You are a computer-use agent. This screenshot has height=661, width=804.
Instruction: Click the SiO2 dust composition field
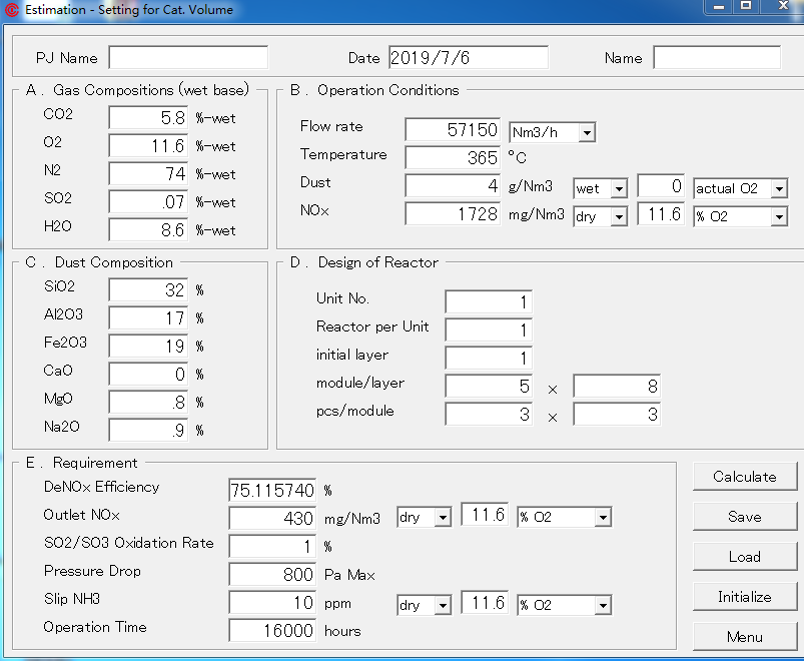pyautogui.click(x=148, y=290)
